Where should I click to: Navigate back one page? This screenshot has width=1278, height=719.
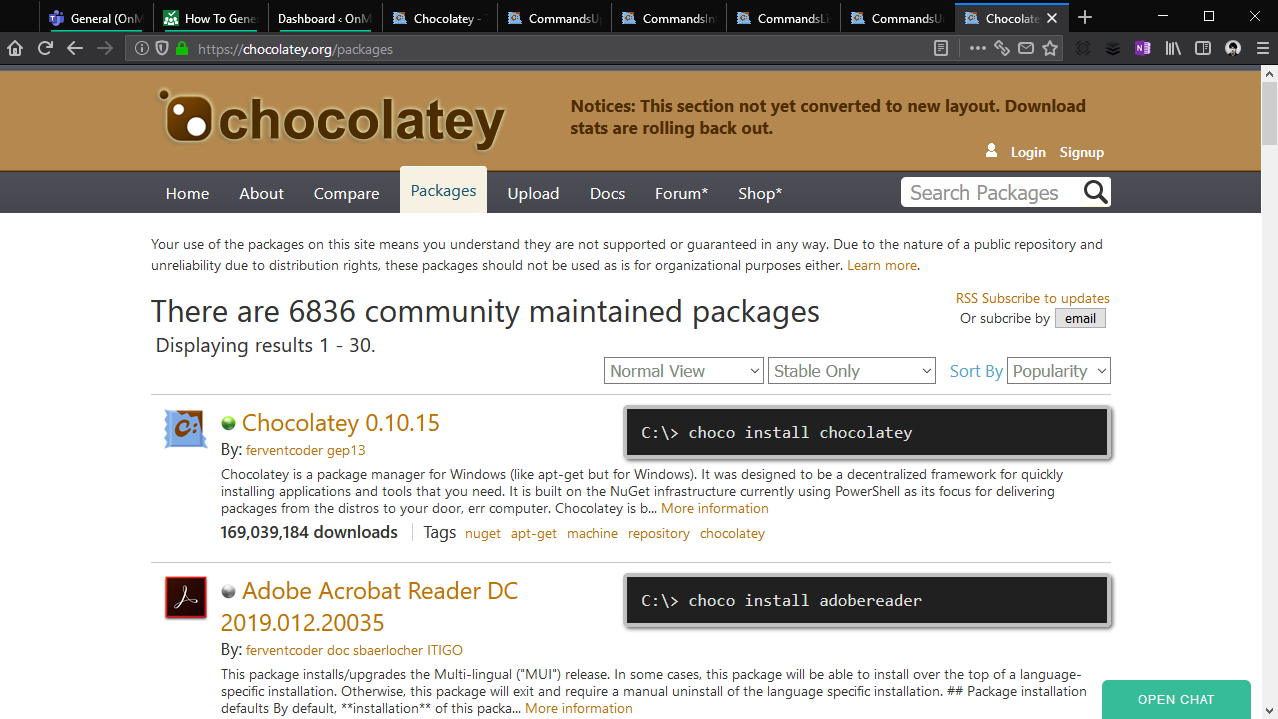75,48
